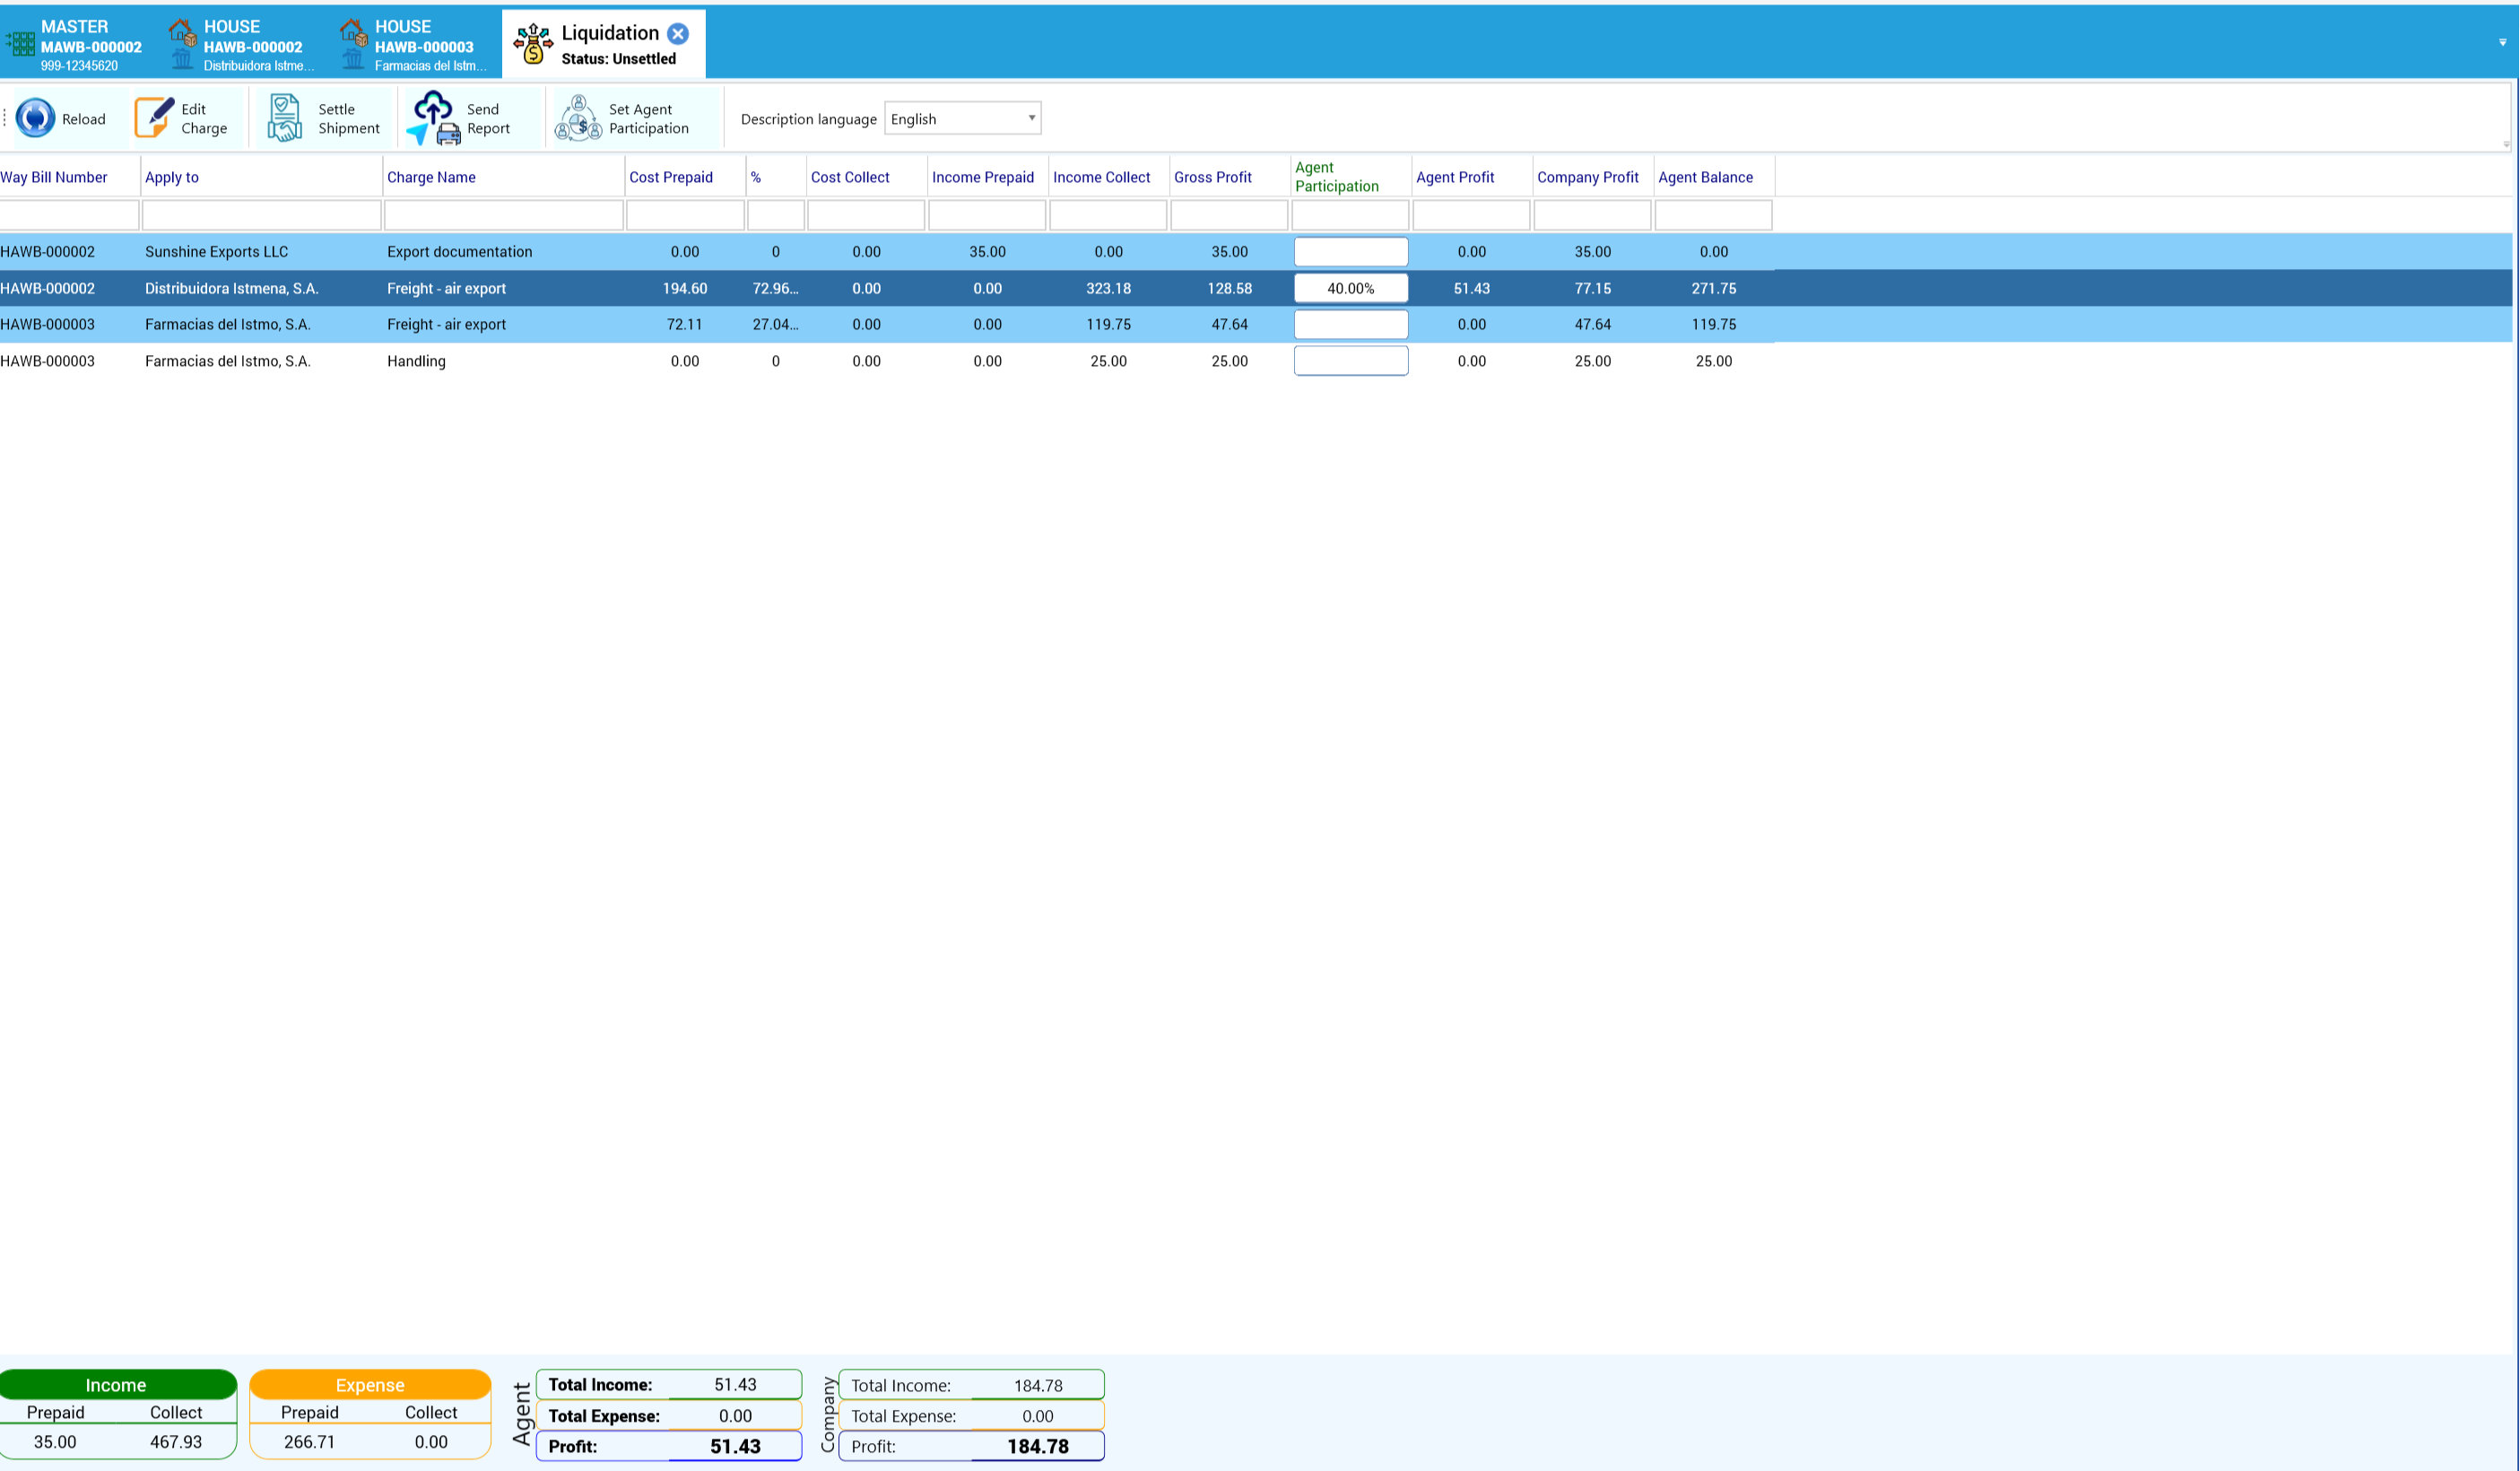The image size is (2520, 1471).
Task: Expand tab list overflow arrow
Action: (2502, 42)
